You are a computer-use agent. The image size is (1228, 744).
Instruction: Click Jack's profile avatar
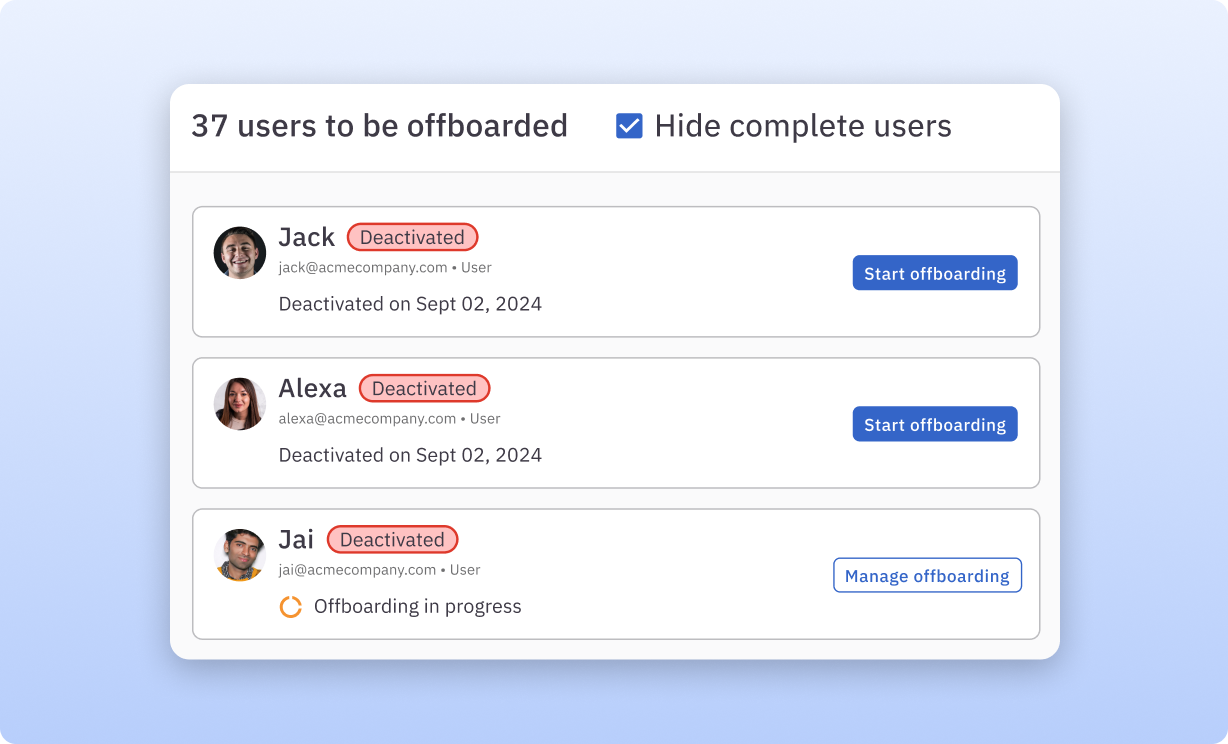(x=240, y=253)
